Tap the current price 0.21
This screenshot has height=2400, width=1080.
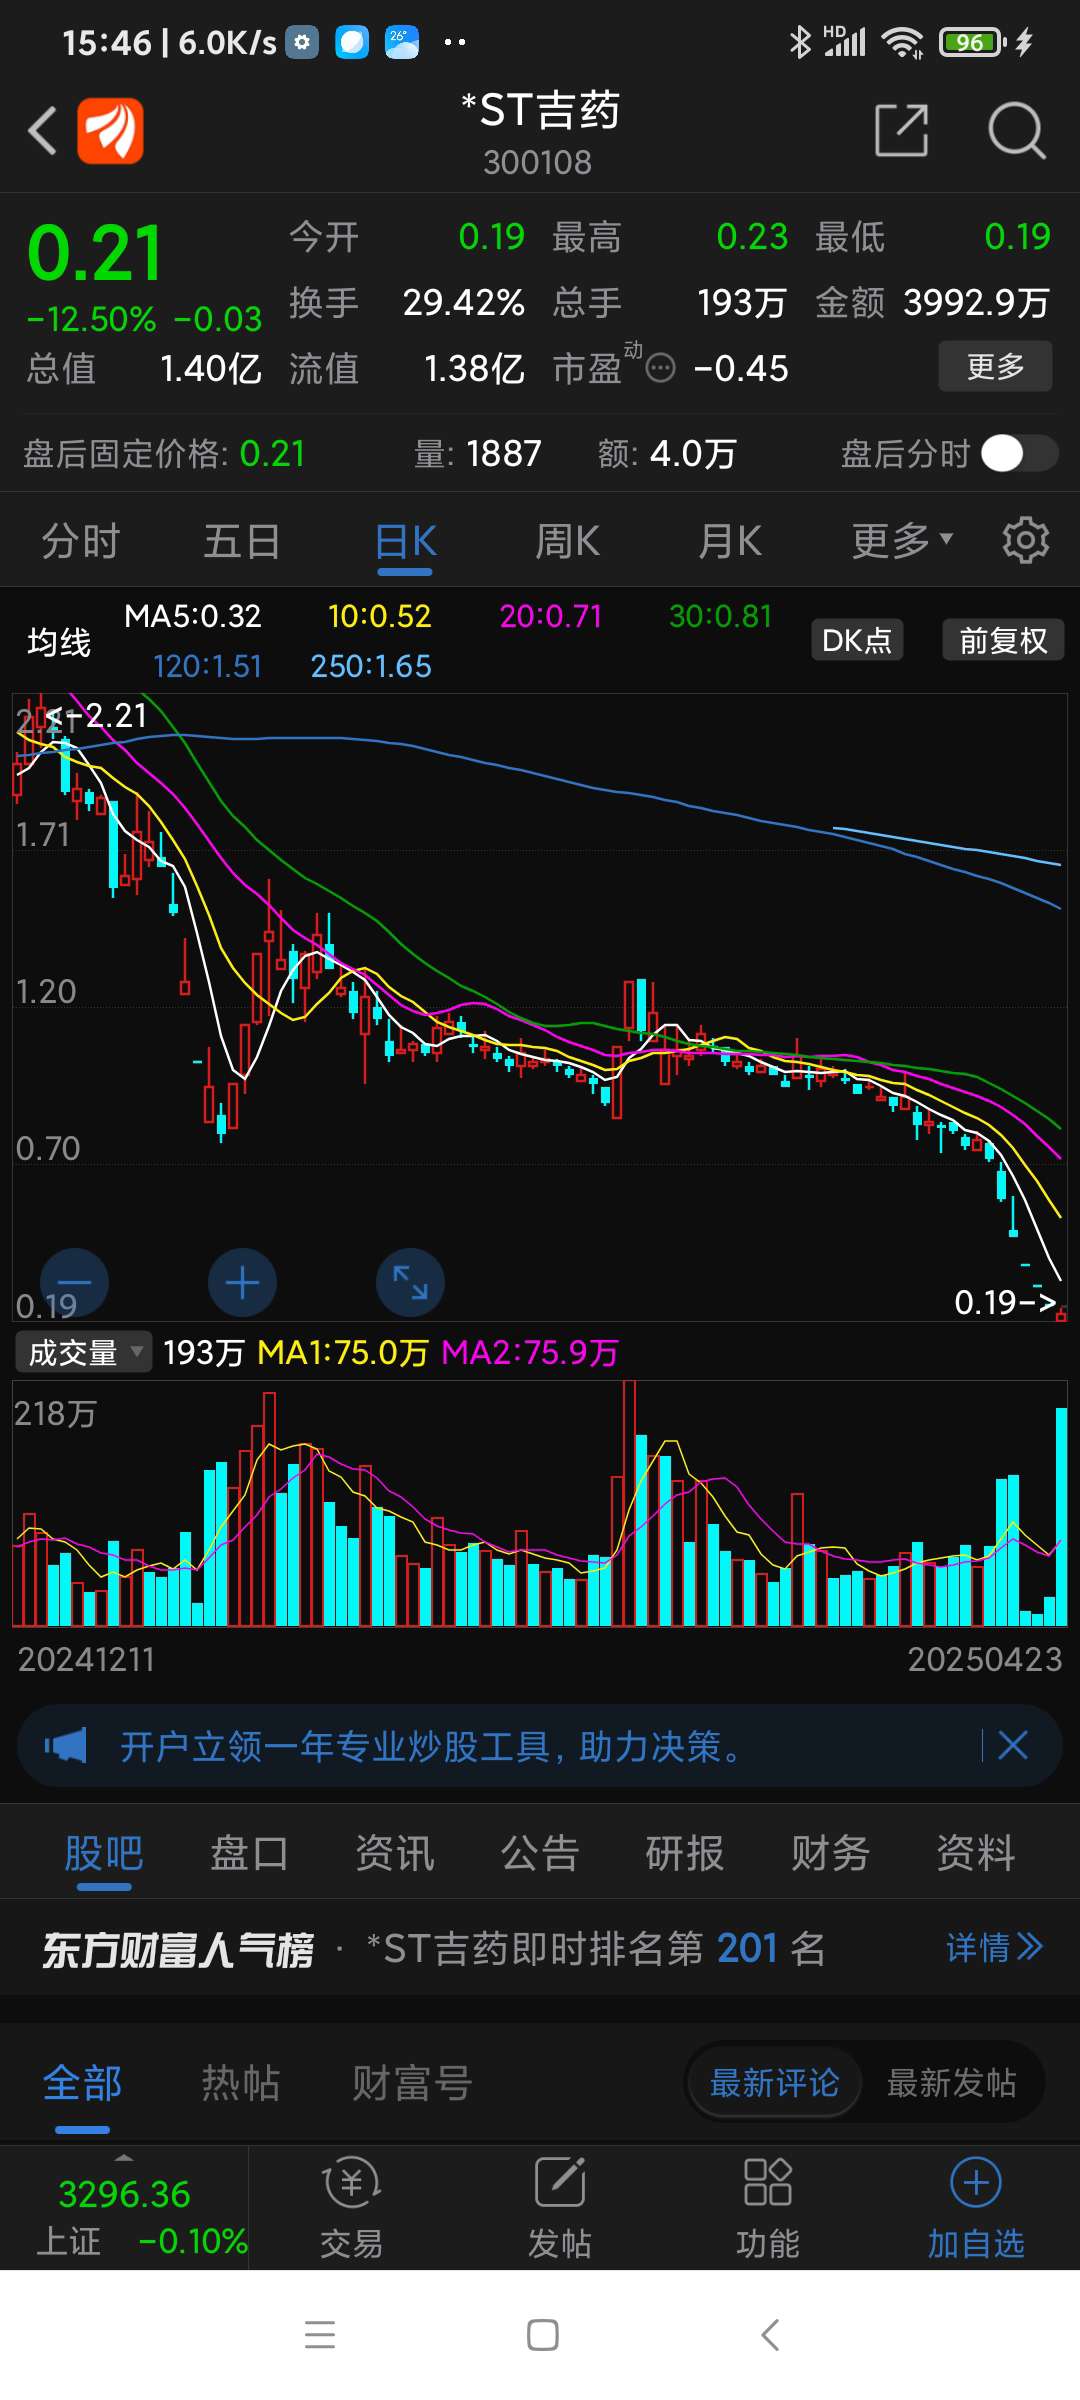click(95, 254)
